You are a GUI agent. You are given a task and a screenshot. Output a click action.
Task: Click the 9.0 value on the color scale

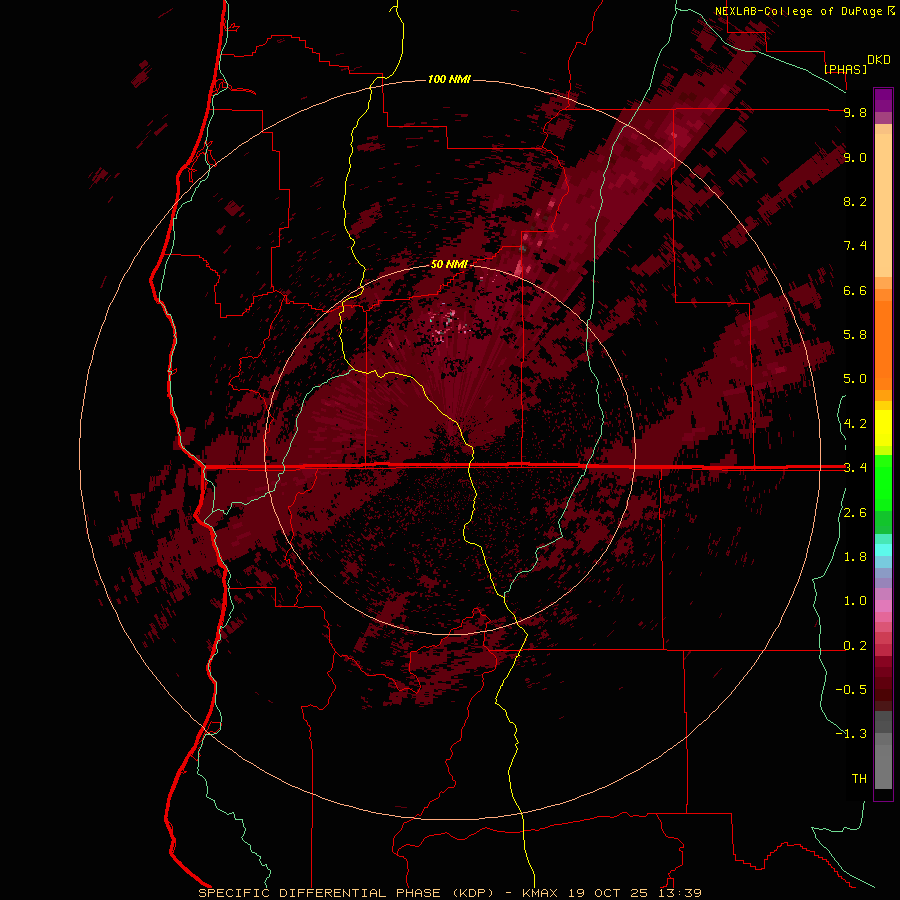[855, 157]
